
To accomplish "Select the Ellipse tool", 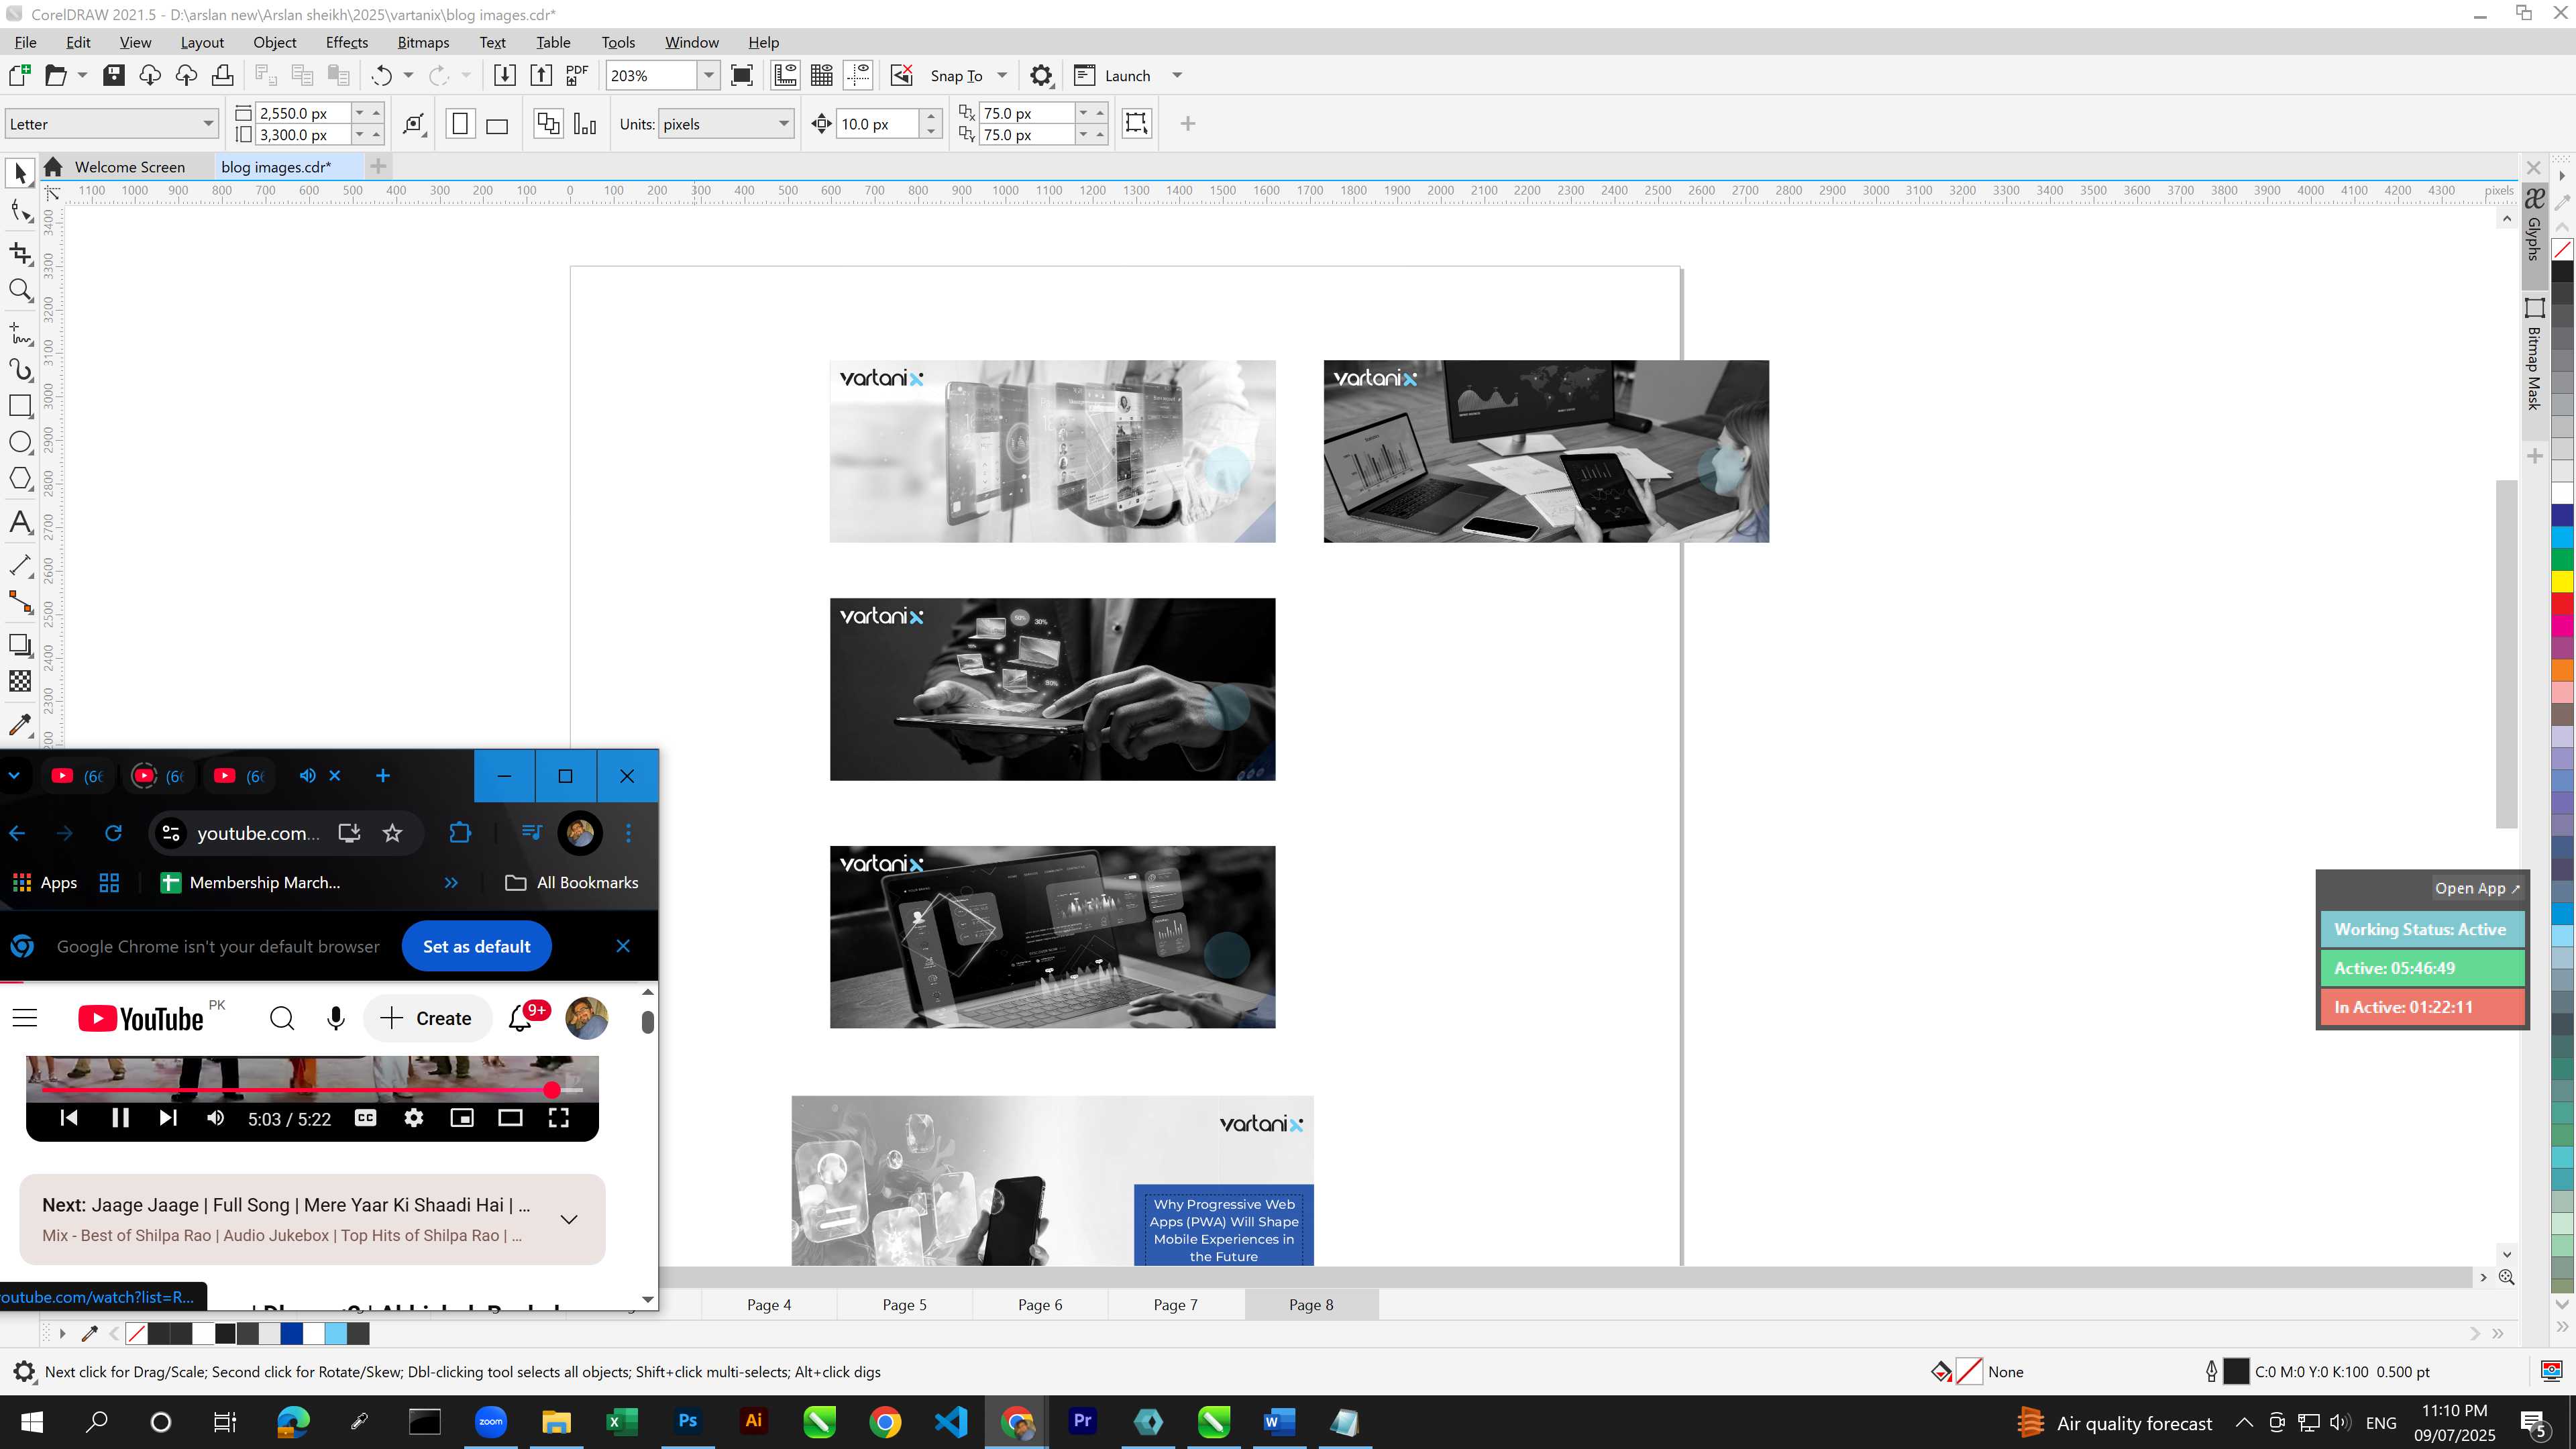I will (x=20, y=442).
